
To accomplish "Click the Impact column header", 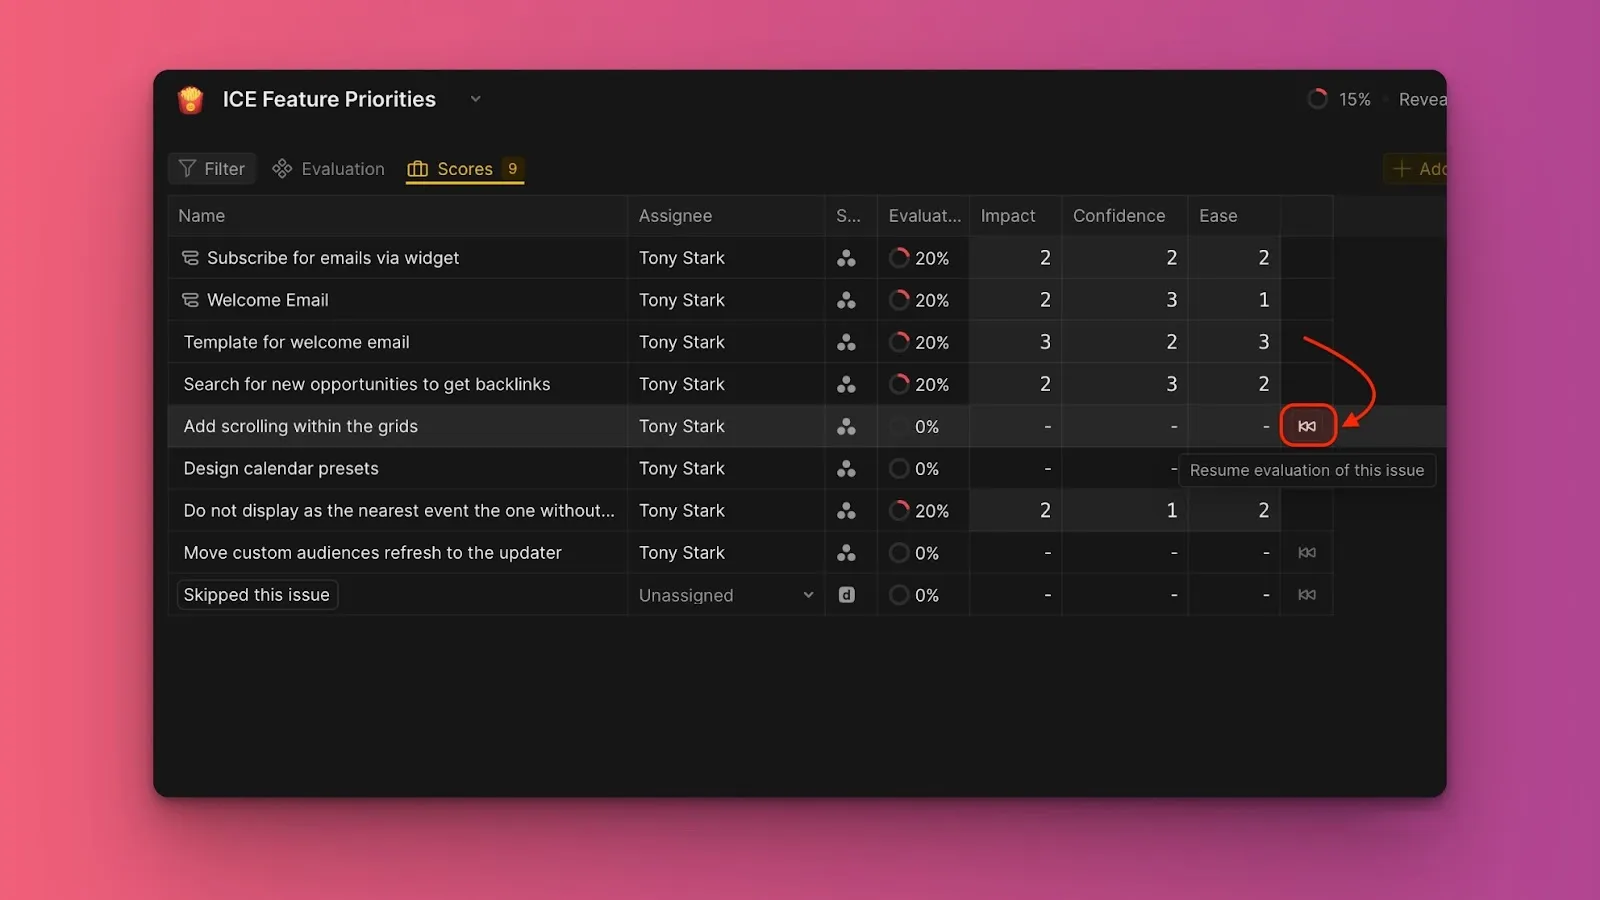I will pyautogui.click(x=1008, y=216).
